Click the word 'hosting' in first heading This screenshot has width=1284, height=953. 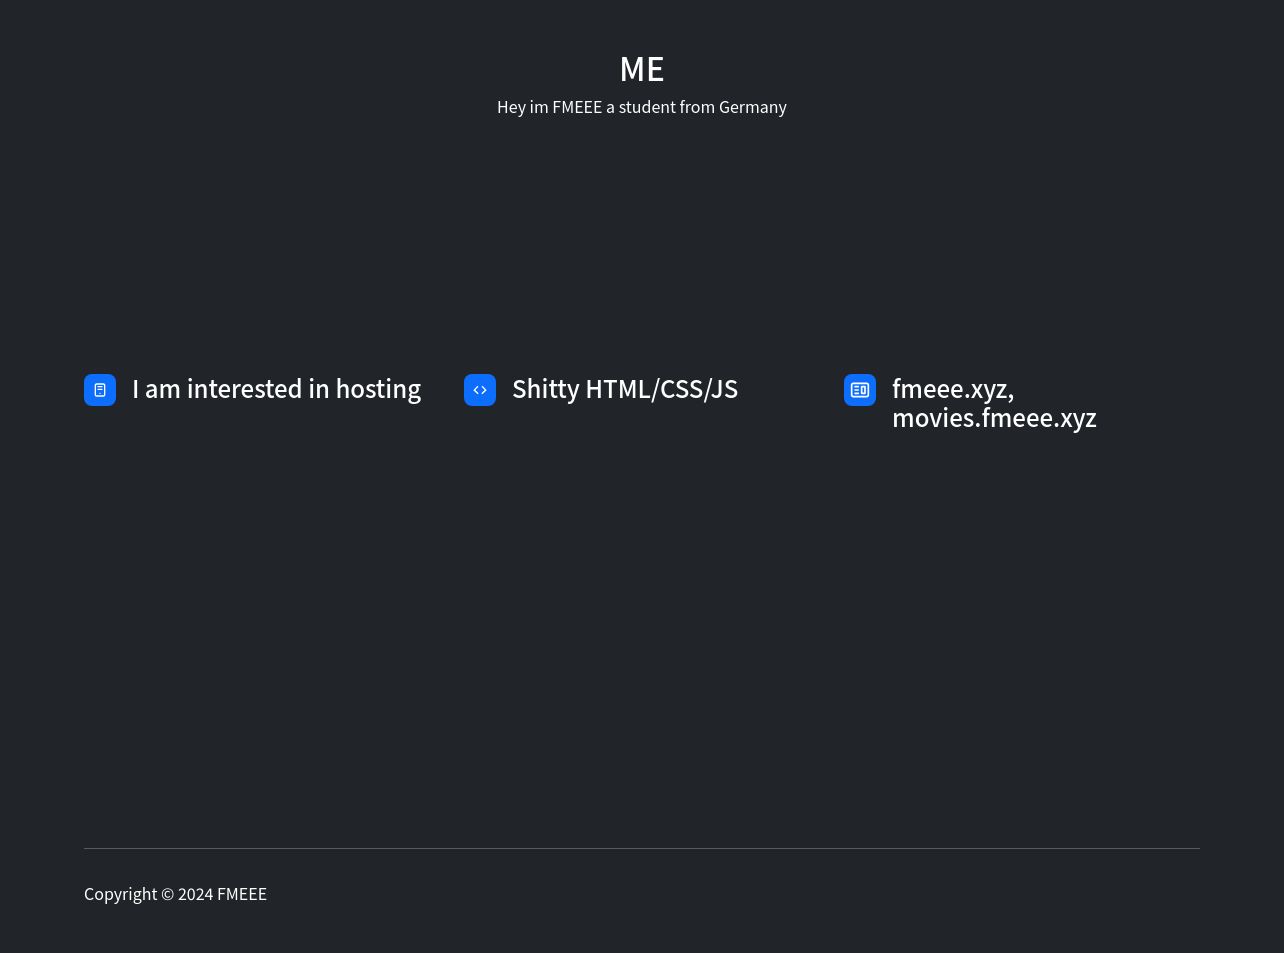[378, 389]
